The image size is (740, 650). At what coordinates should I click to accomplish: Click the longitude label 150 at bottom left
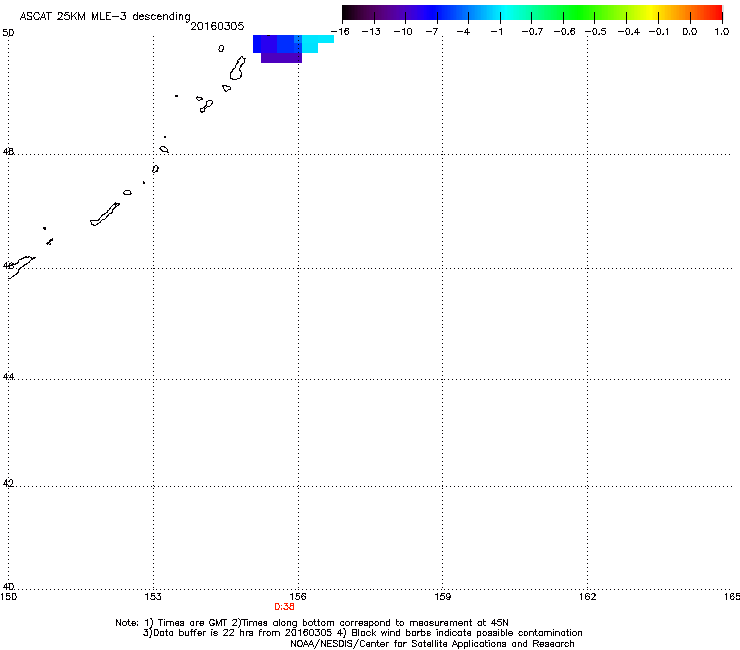[9, 597]
